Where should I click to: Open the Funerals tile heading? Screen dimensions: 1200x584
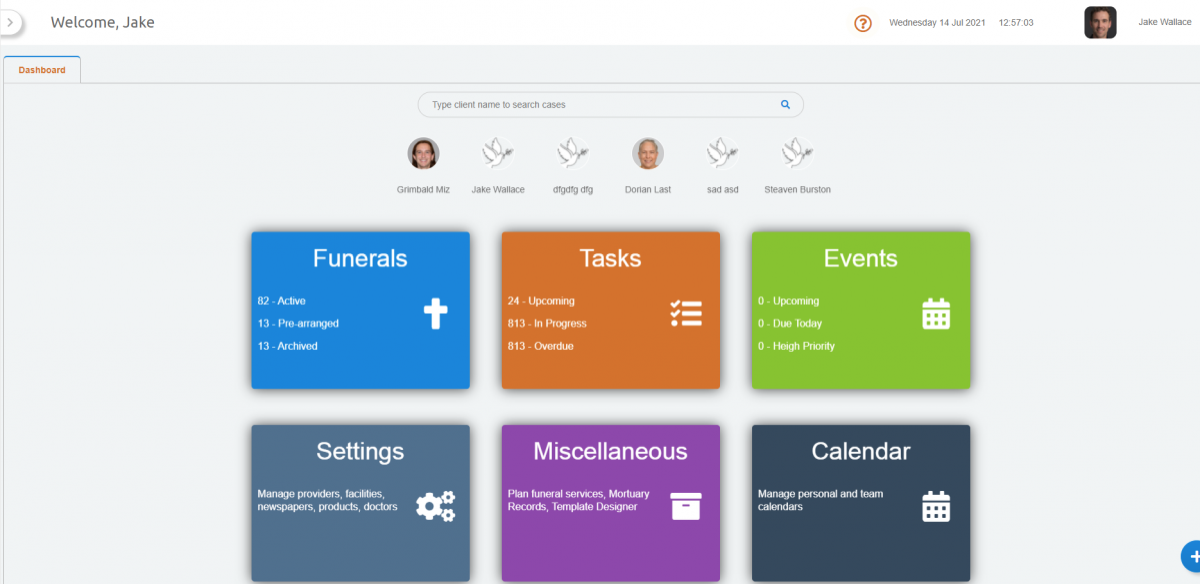[x=360, y=258]
